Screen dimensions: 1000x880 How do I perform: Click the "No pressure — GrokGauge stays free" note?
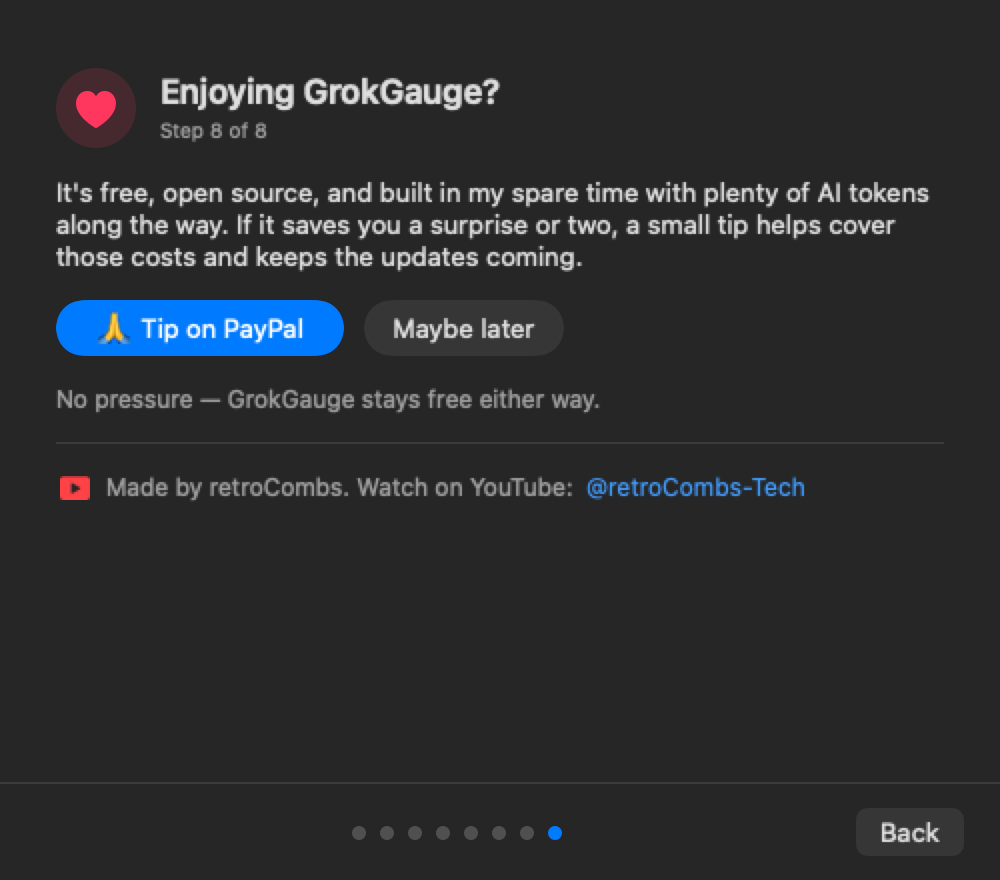[x=328, y=400]
